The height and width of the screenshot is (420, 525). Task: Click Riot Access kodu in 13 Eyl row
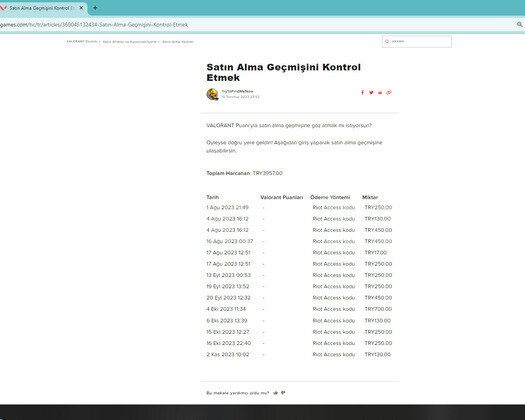(334, 275)
